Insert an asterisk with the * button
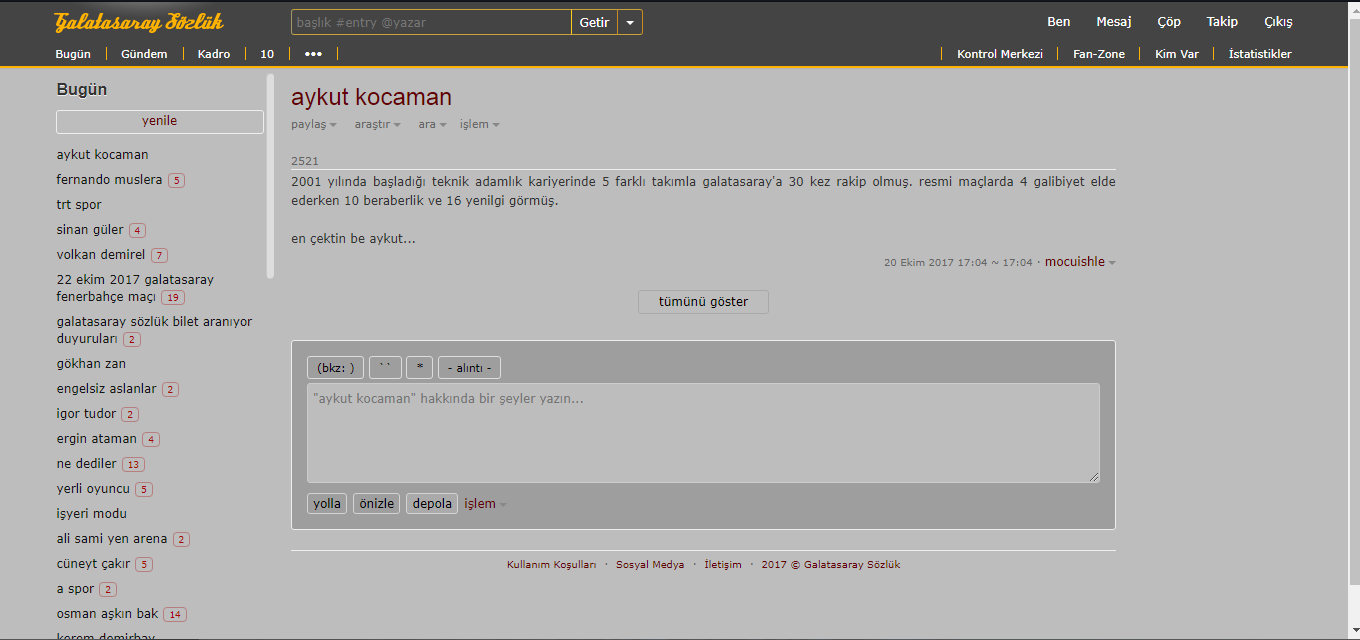1360x640 pixels. pyautogui.click(x=420, y=368)
